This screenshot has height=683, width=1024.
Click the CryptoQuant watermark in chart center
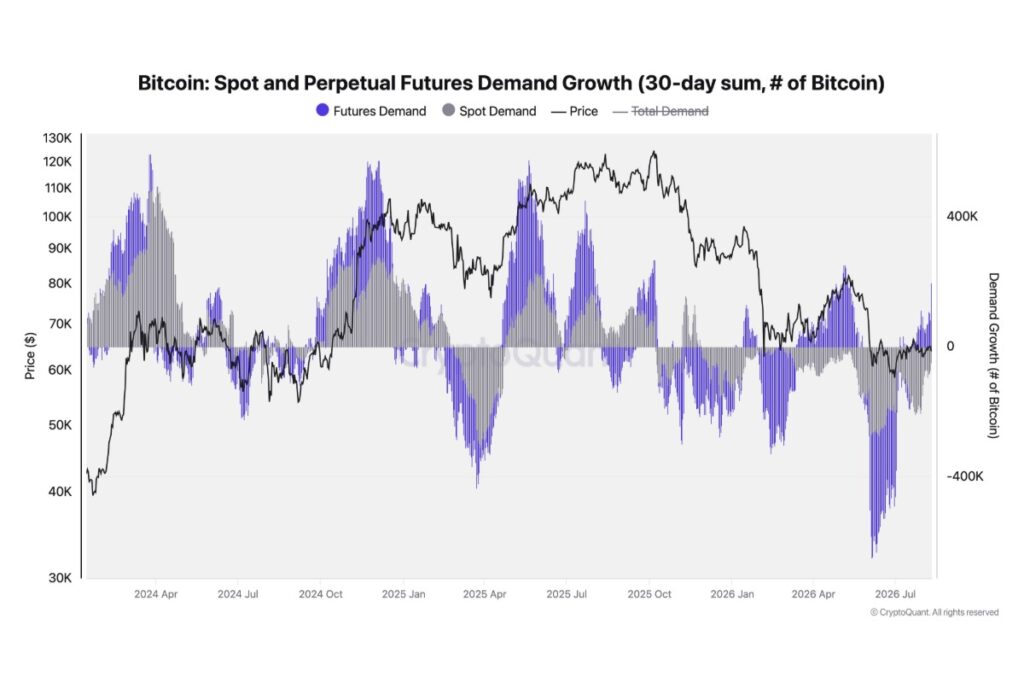pos(503,355)
